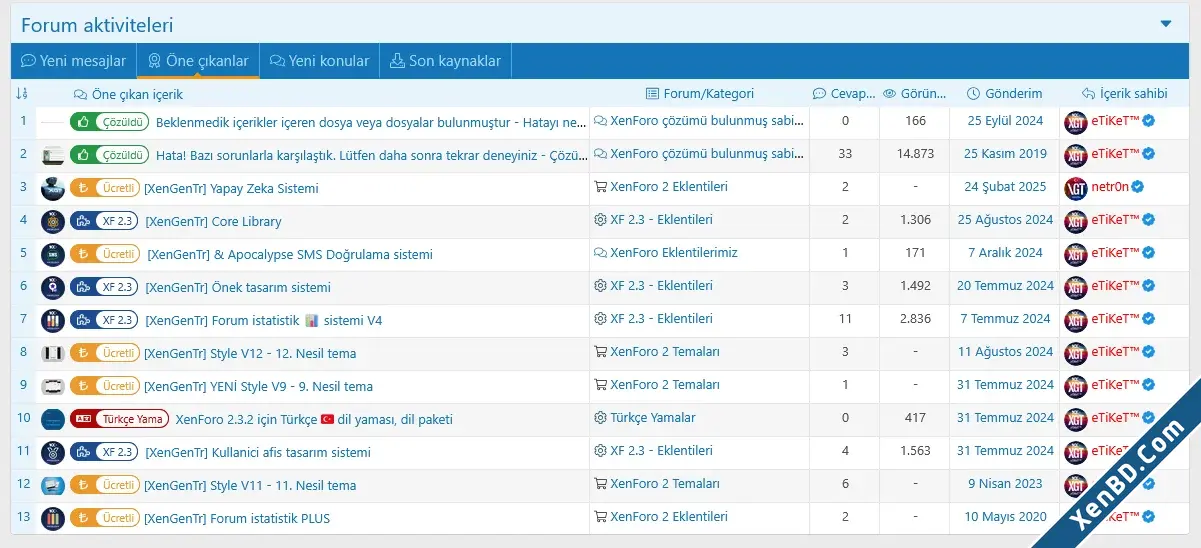Click eTiKeT™ avatar on row 2
Screen dimensions: 1201x548
click(1076, 155)
